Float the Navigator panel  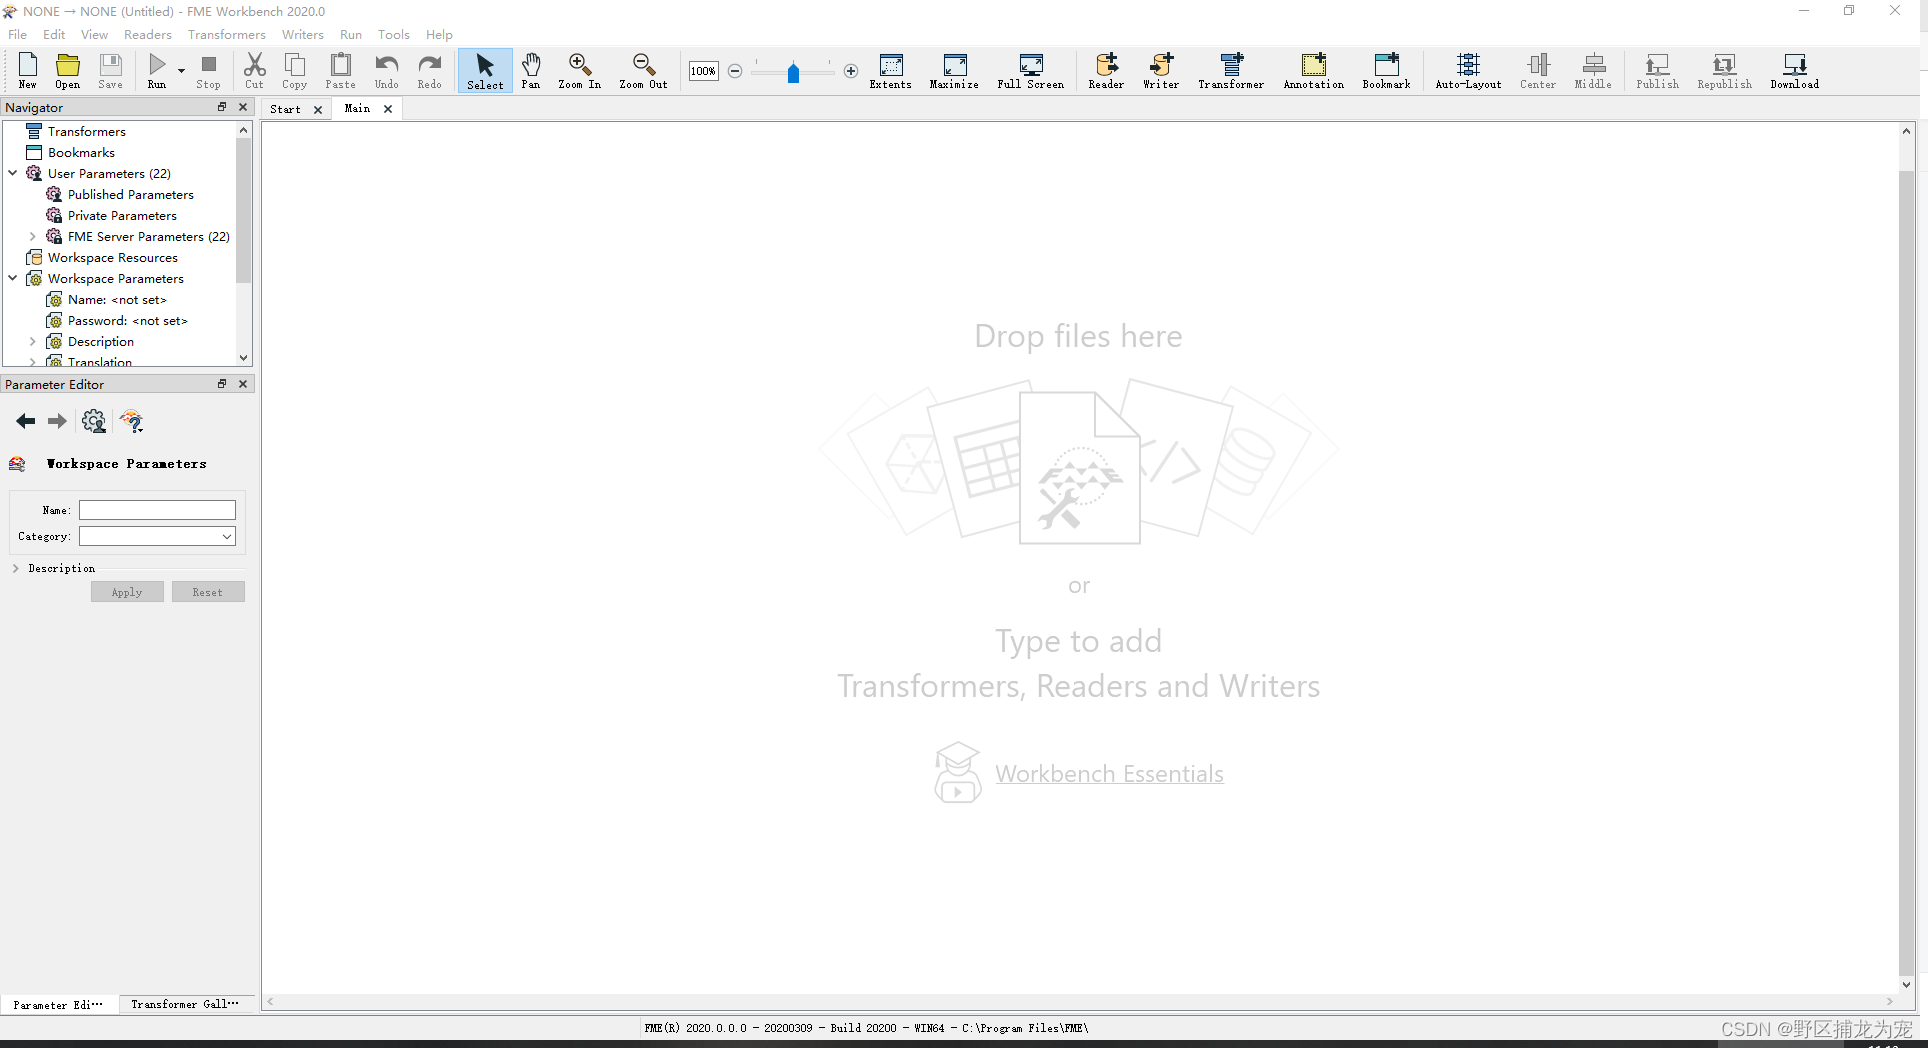pos(222,107)
